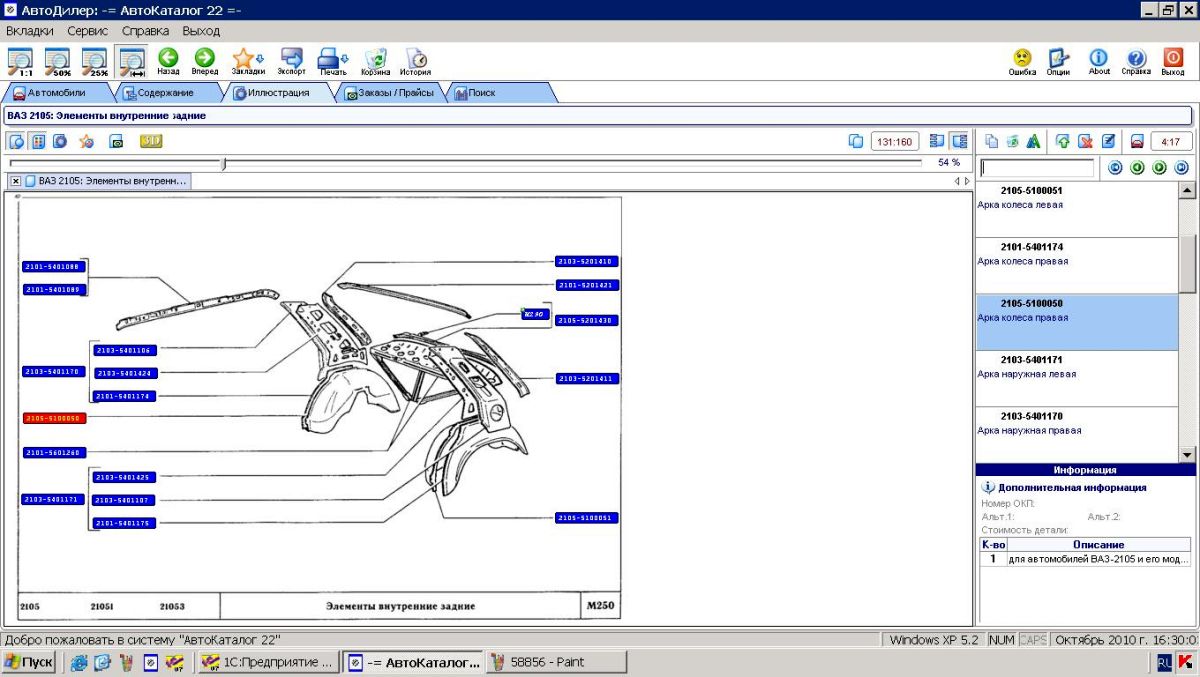This screenshot has height=677, width=1200.
Task: Click the 2103-5201410 diagram label
Action: 585,261
